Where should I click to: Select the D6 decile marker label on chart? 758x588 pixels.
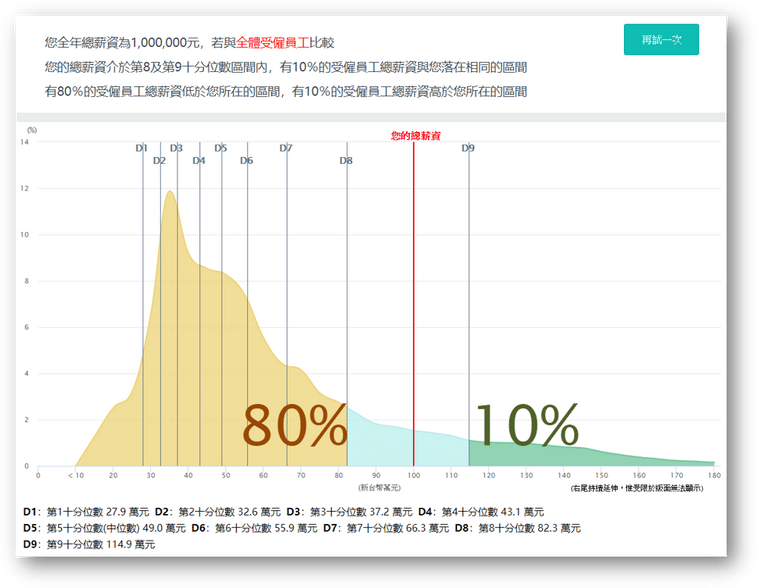[x=246, y=161]
